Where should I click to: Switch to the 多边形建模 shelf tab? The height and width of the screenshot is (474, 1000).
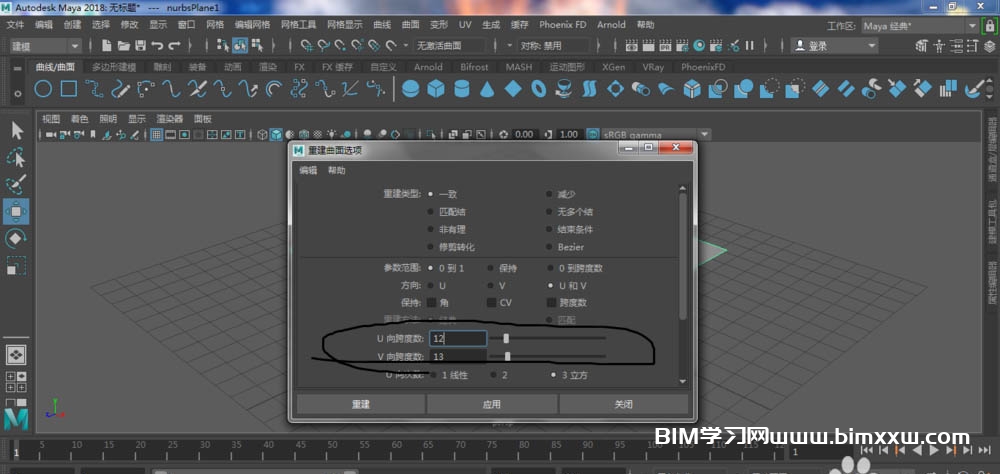113,67
